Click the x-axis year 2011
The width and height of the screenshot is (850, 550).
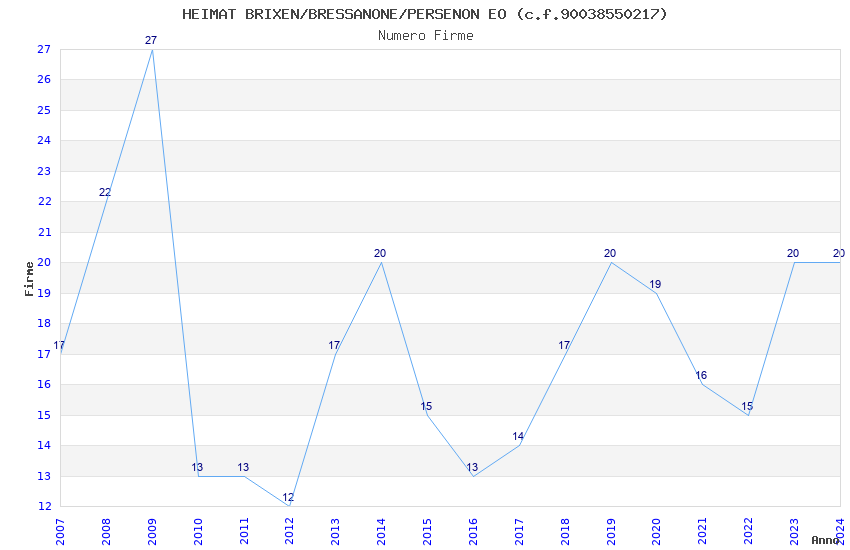[x=244, y=532]
